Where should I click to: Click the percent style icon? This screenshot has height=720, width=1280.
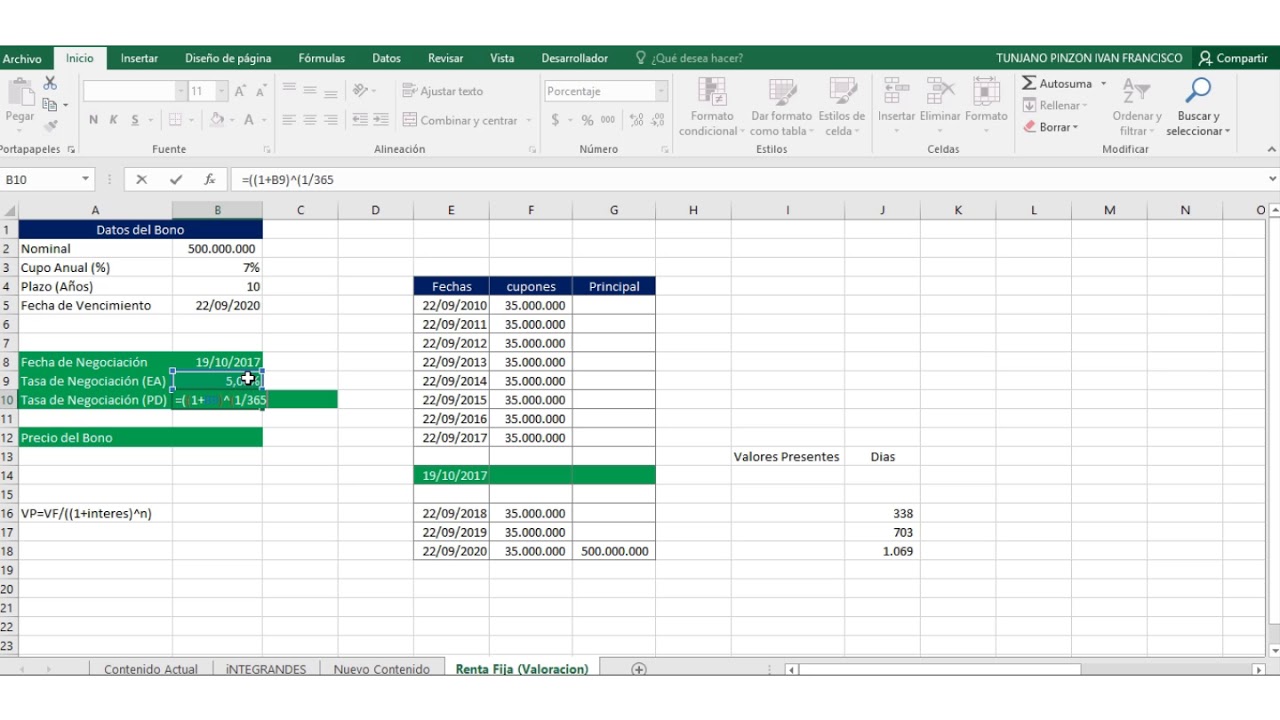click(588, 120)
